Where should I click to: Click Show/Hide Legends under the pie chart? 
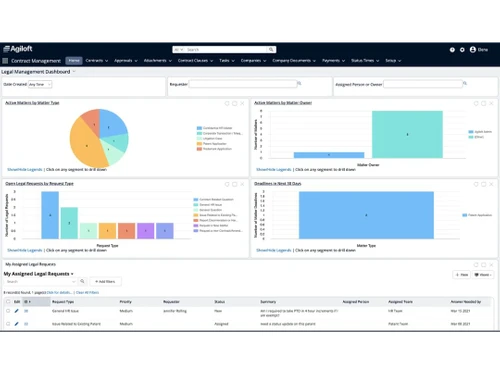(x=25, y=169)
